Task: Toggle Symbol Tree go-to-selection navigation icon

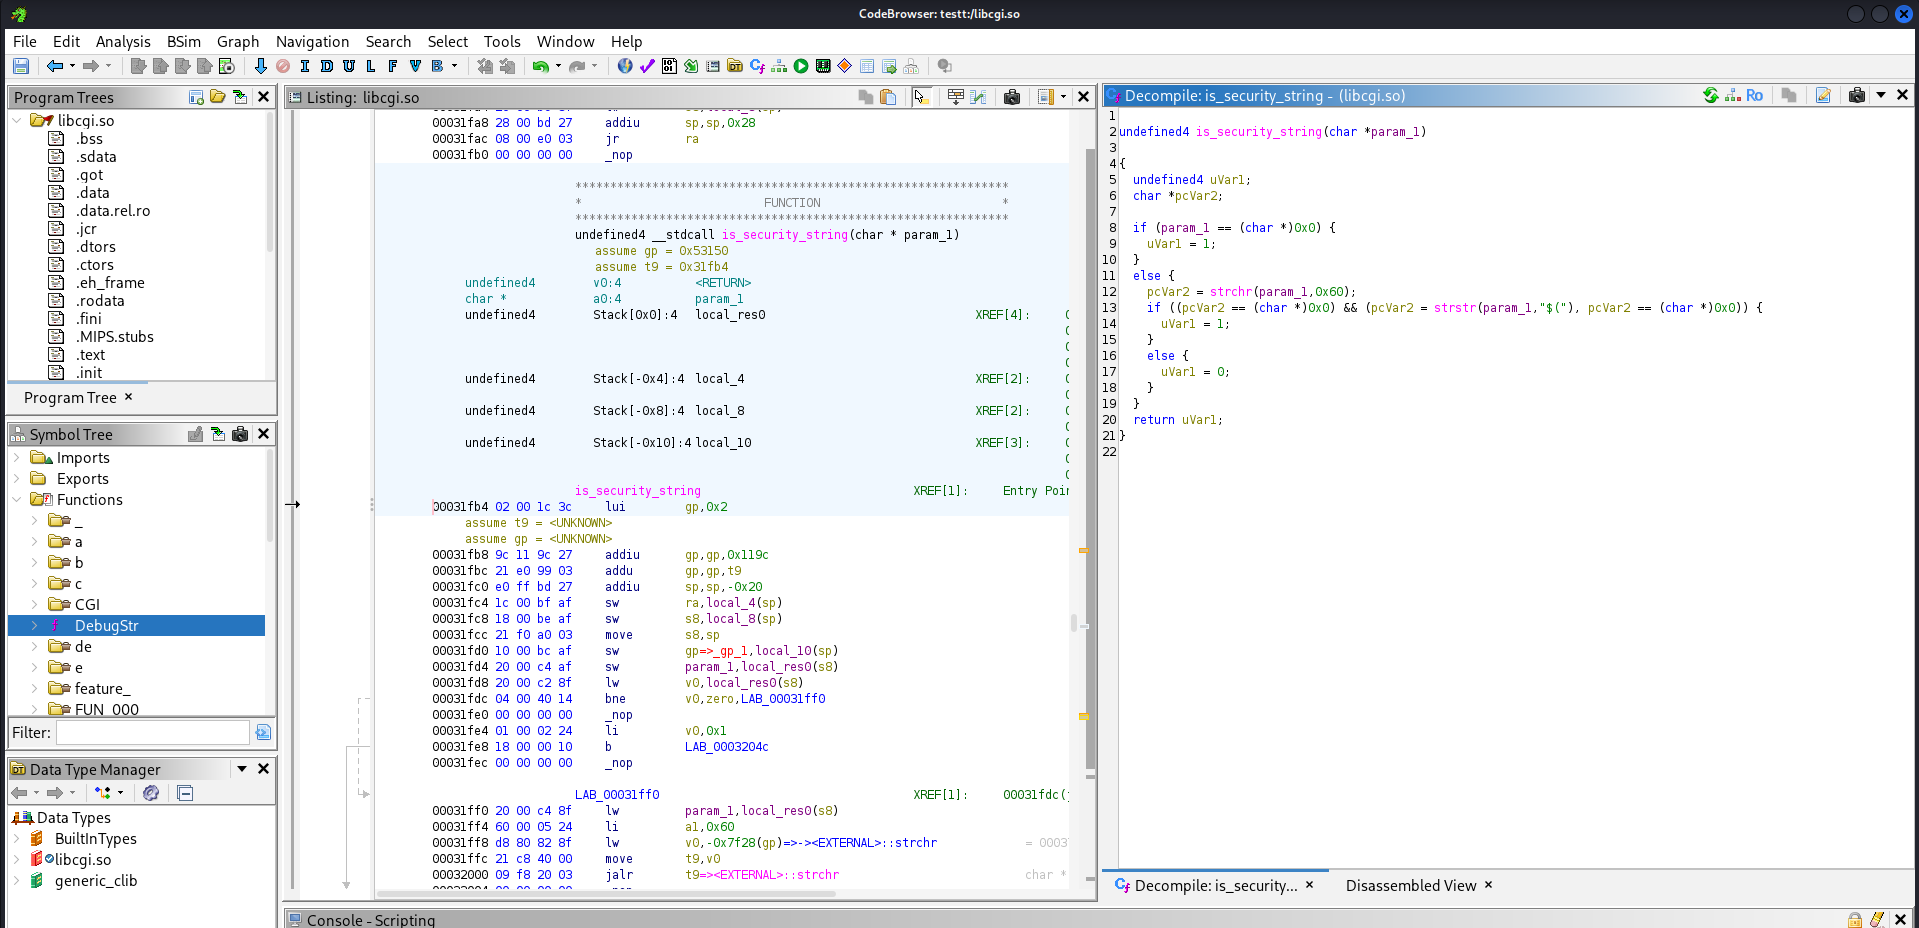Action: point(218,434)
